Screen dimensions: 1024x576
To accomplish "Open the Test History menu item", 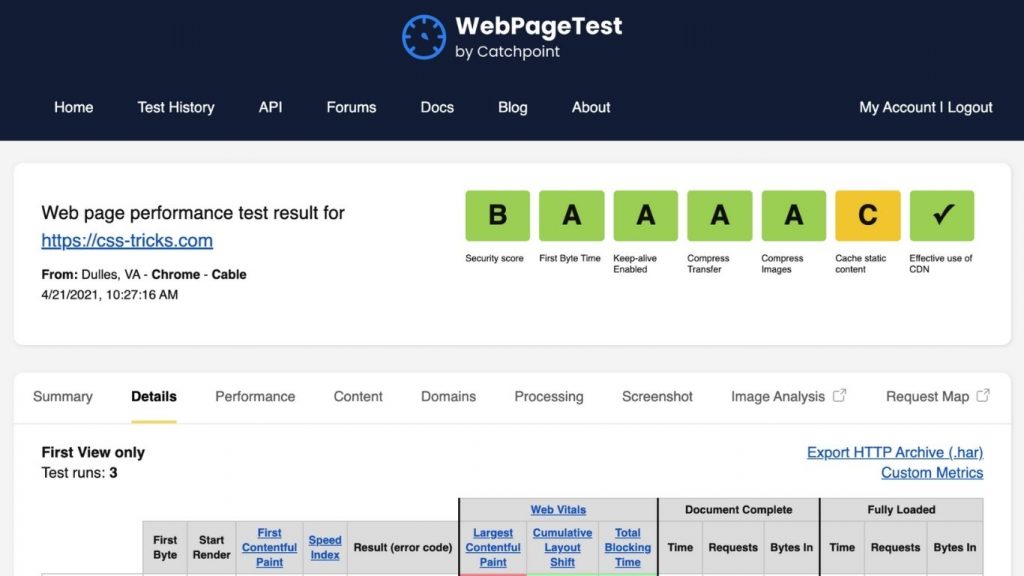I will coord(175,107).
